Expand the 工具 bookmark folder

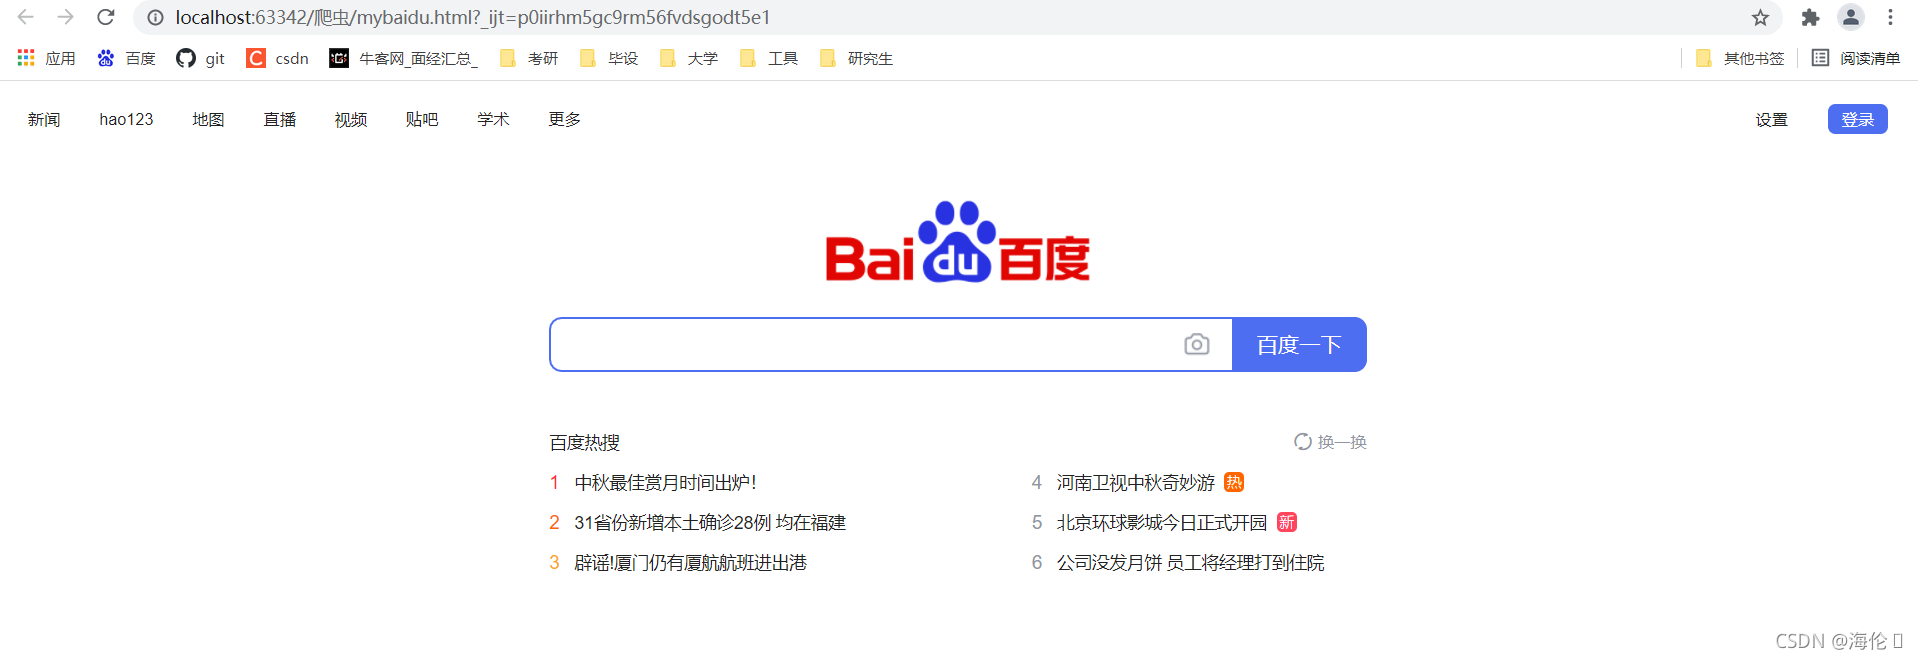pos(769,58)
